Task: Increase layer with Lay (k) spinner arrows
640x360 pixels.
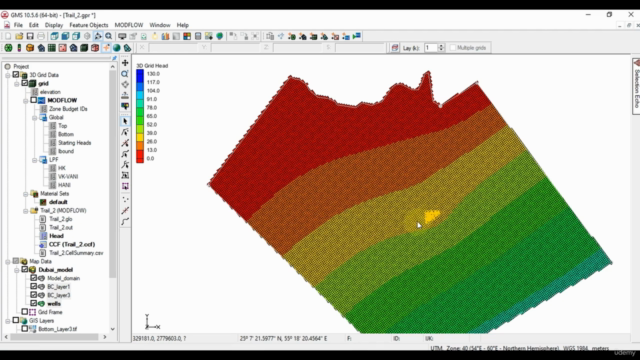Action: [441, 46]
